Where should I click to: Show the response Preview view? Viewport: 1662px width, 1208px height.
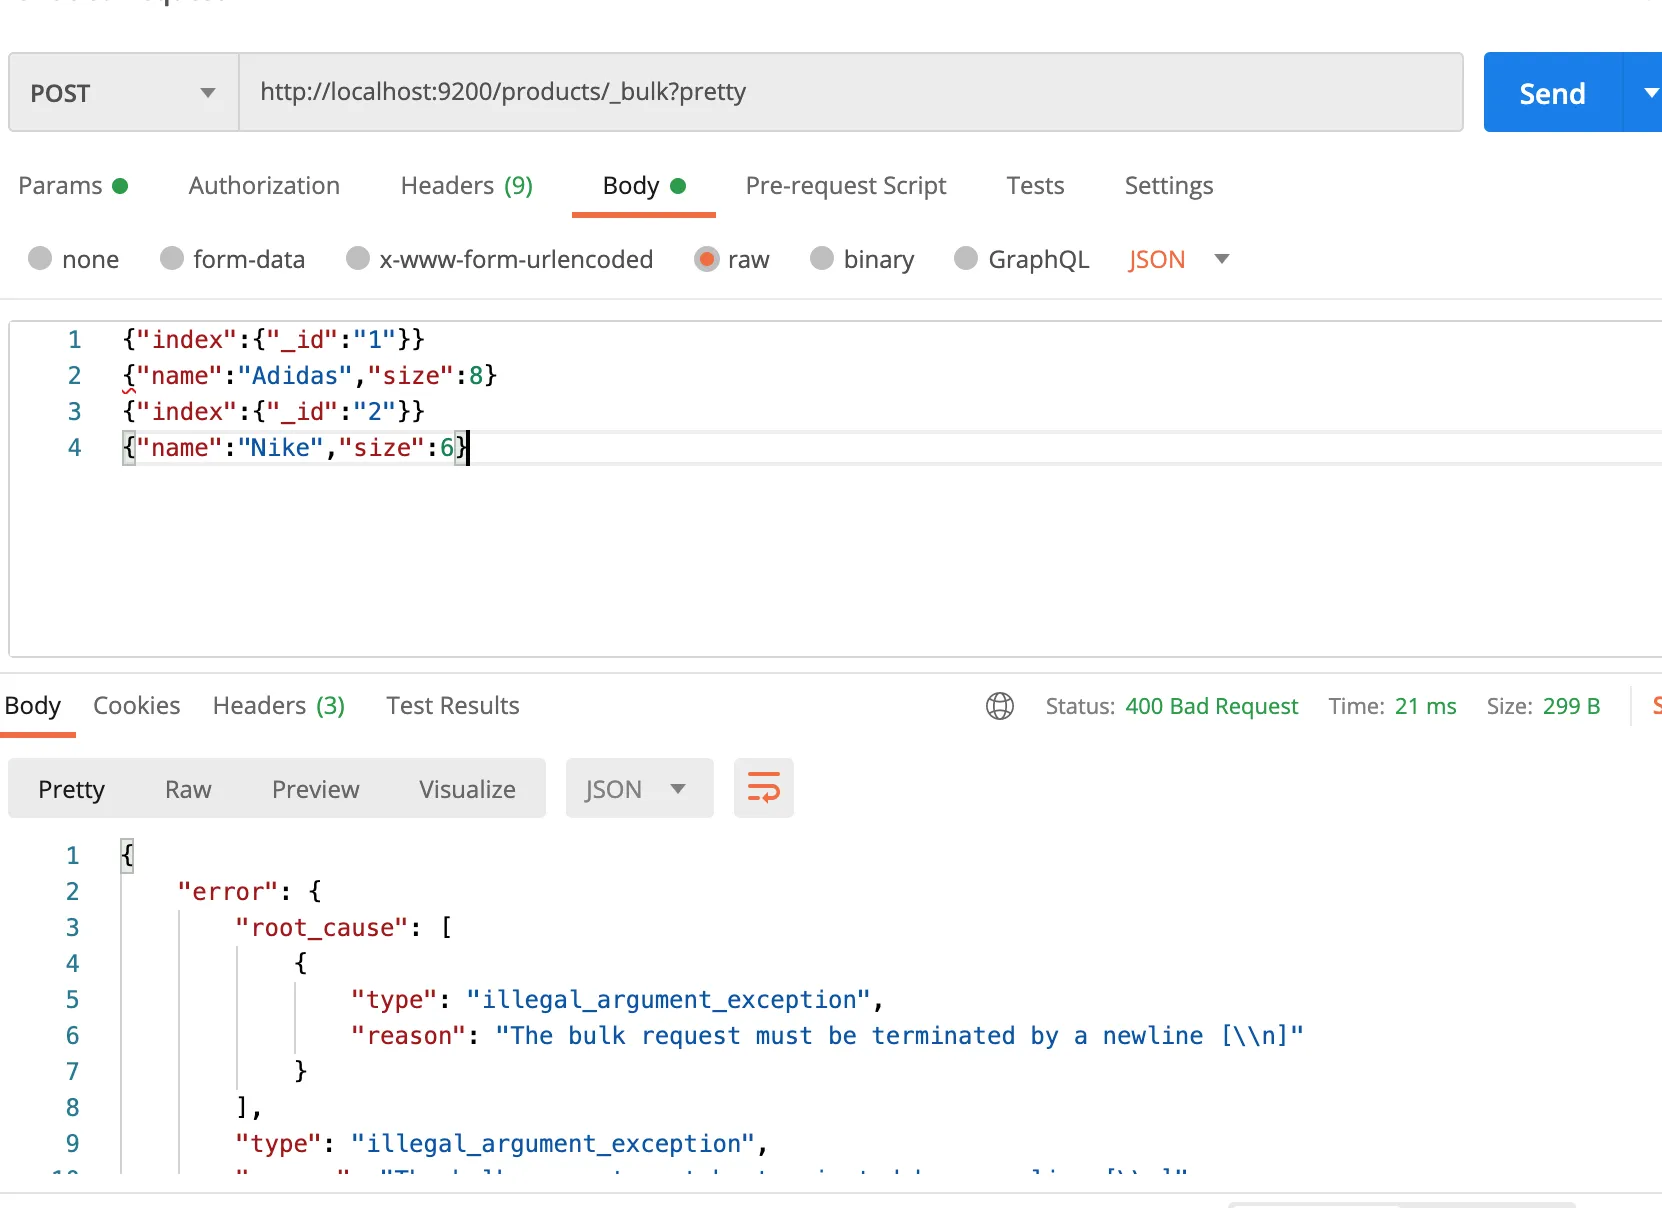point(315,789)
